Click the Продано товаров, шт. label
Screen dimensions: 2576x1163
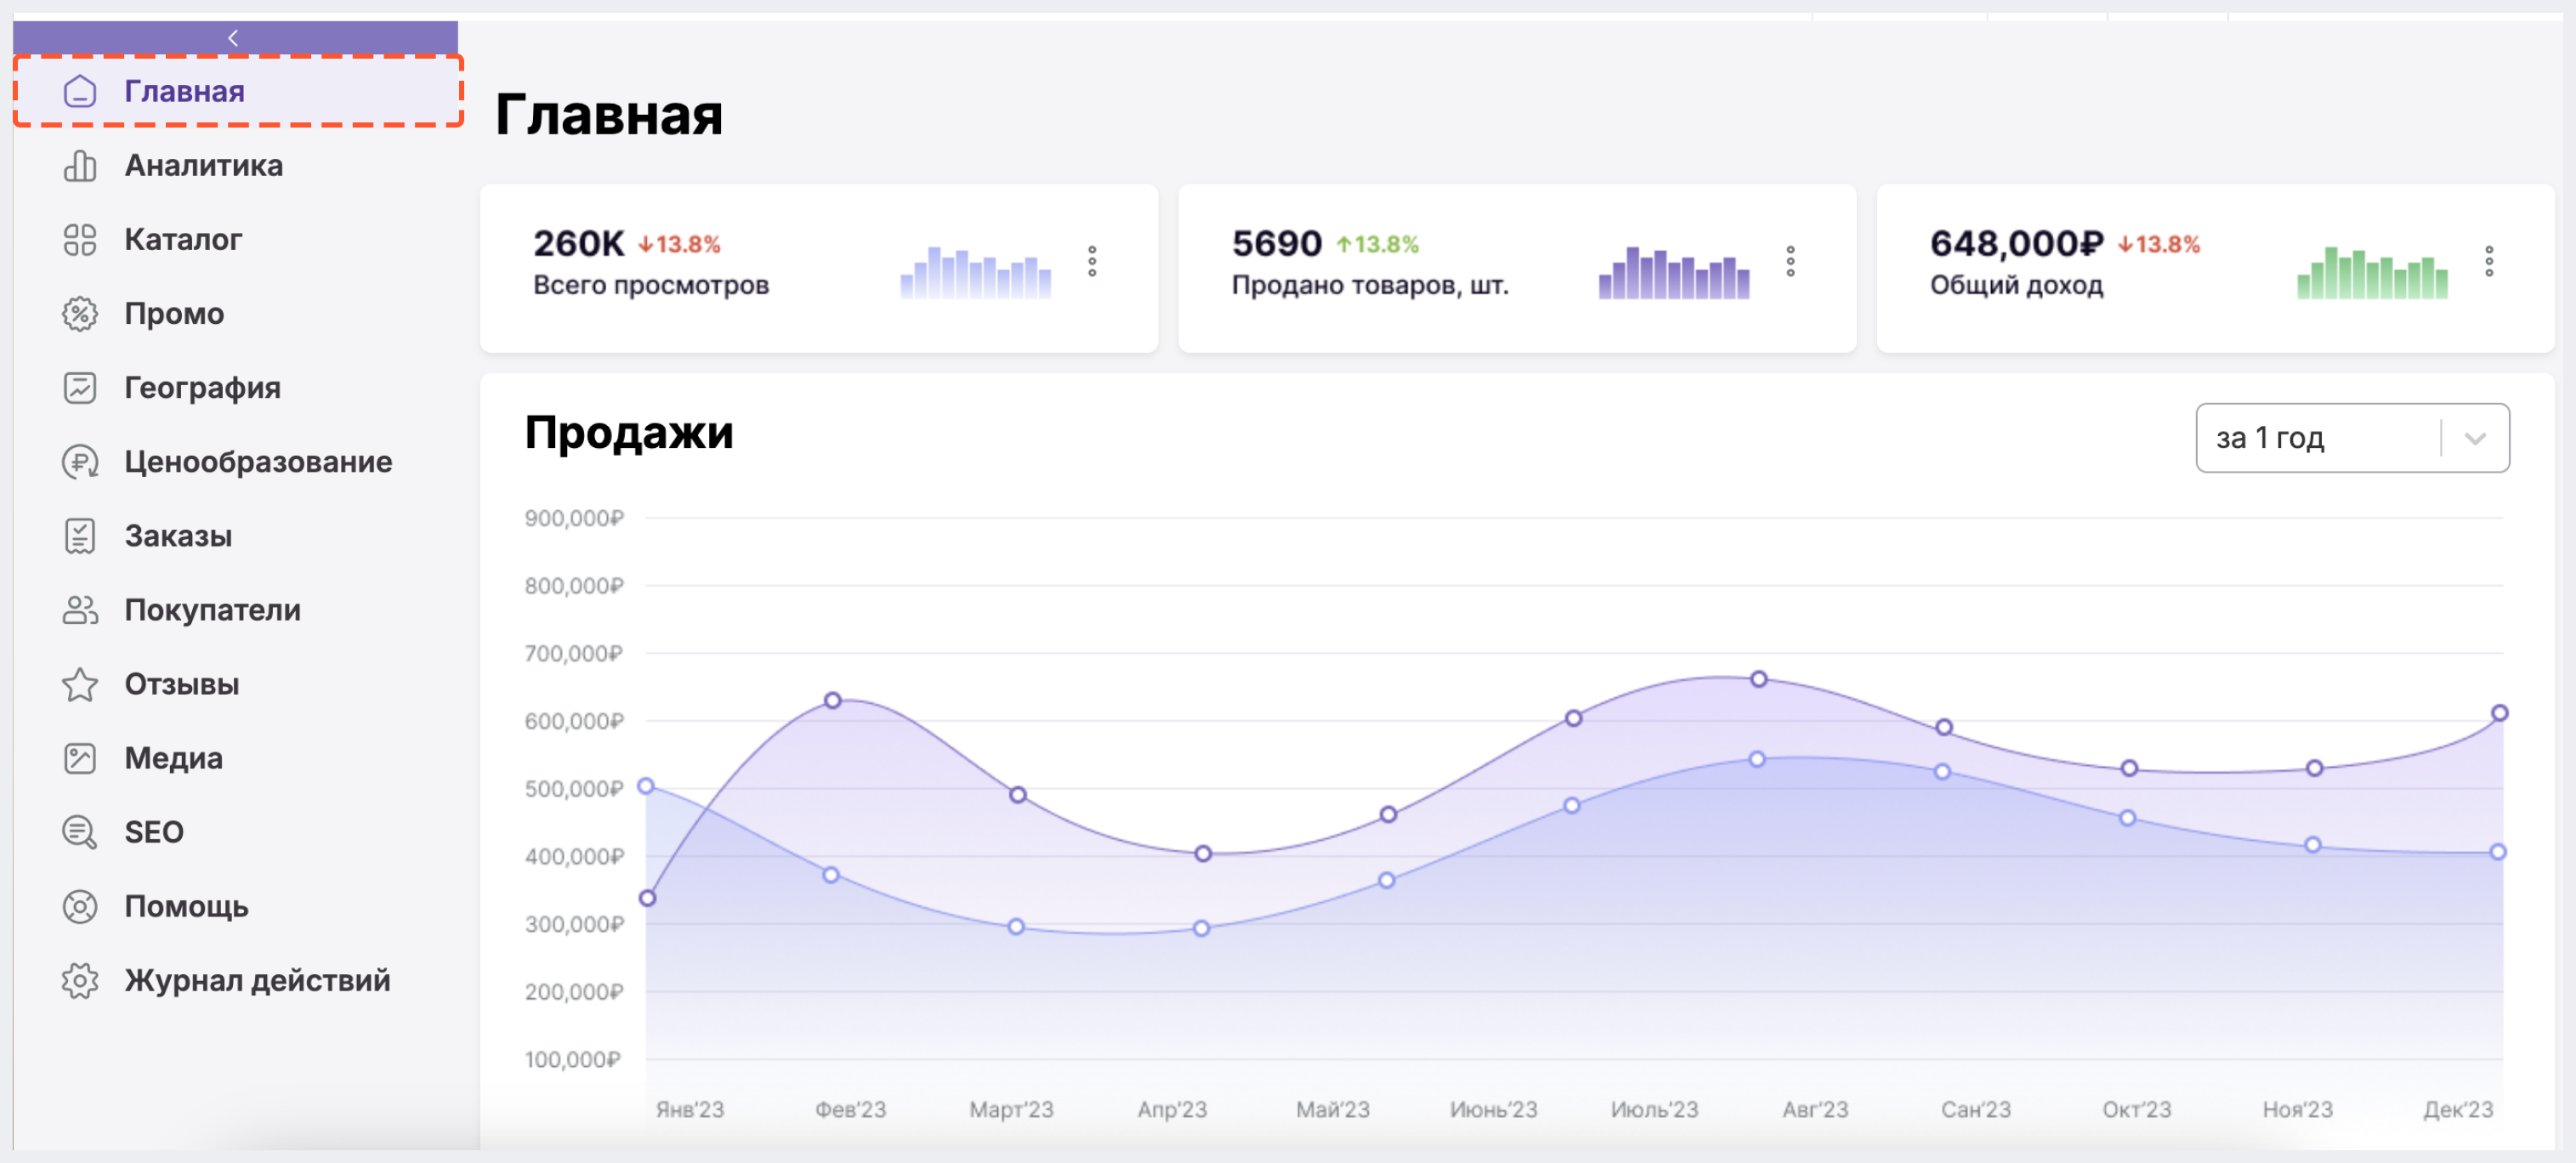coord(1370,285)
